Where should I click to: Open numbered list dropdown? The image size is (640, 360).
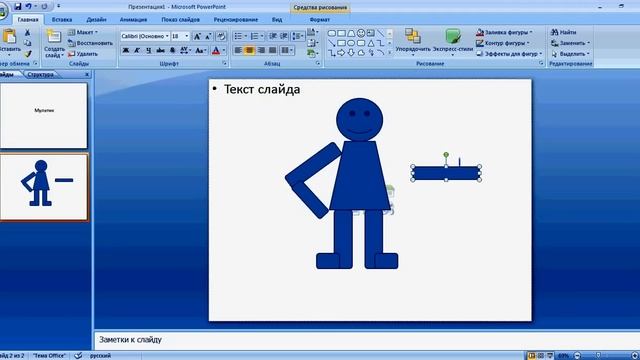pyautogui.click(x=262, y=36)
